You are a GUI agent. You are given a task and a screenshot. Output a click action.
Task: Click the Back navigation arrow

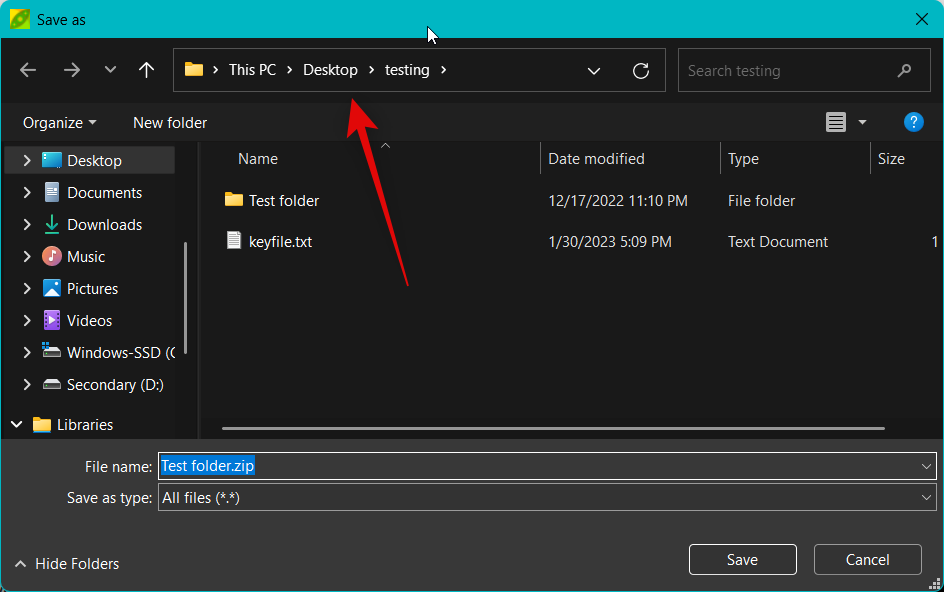pos(28,70)
